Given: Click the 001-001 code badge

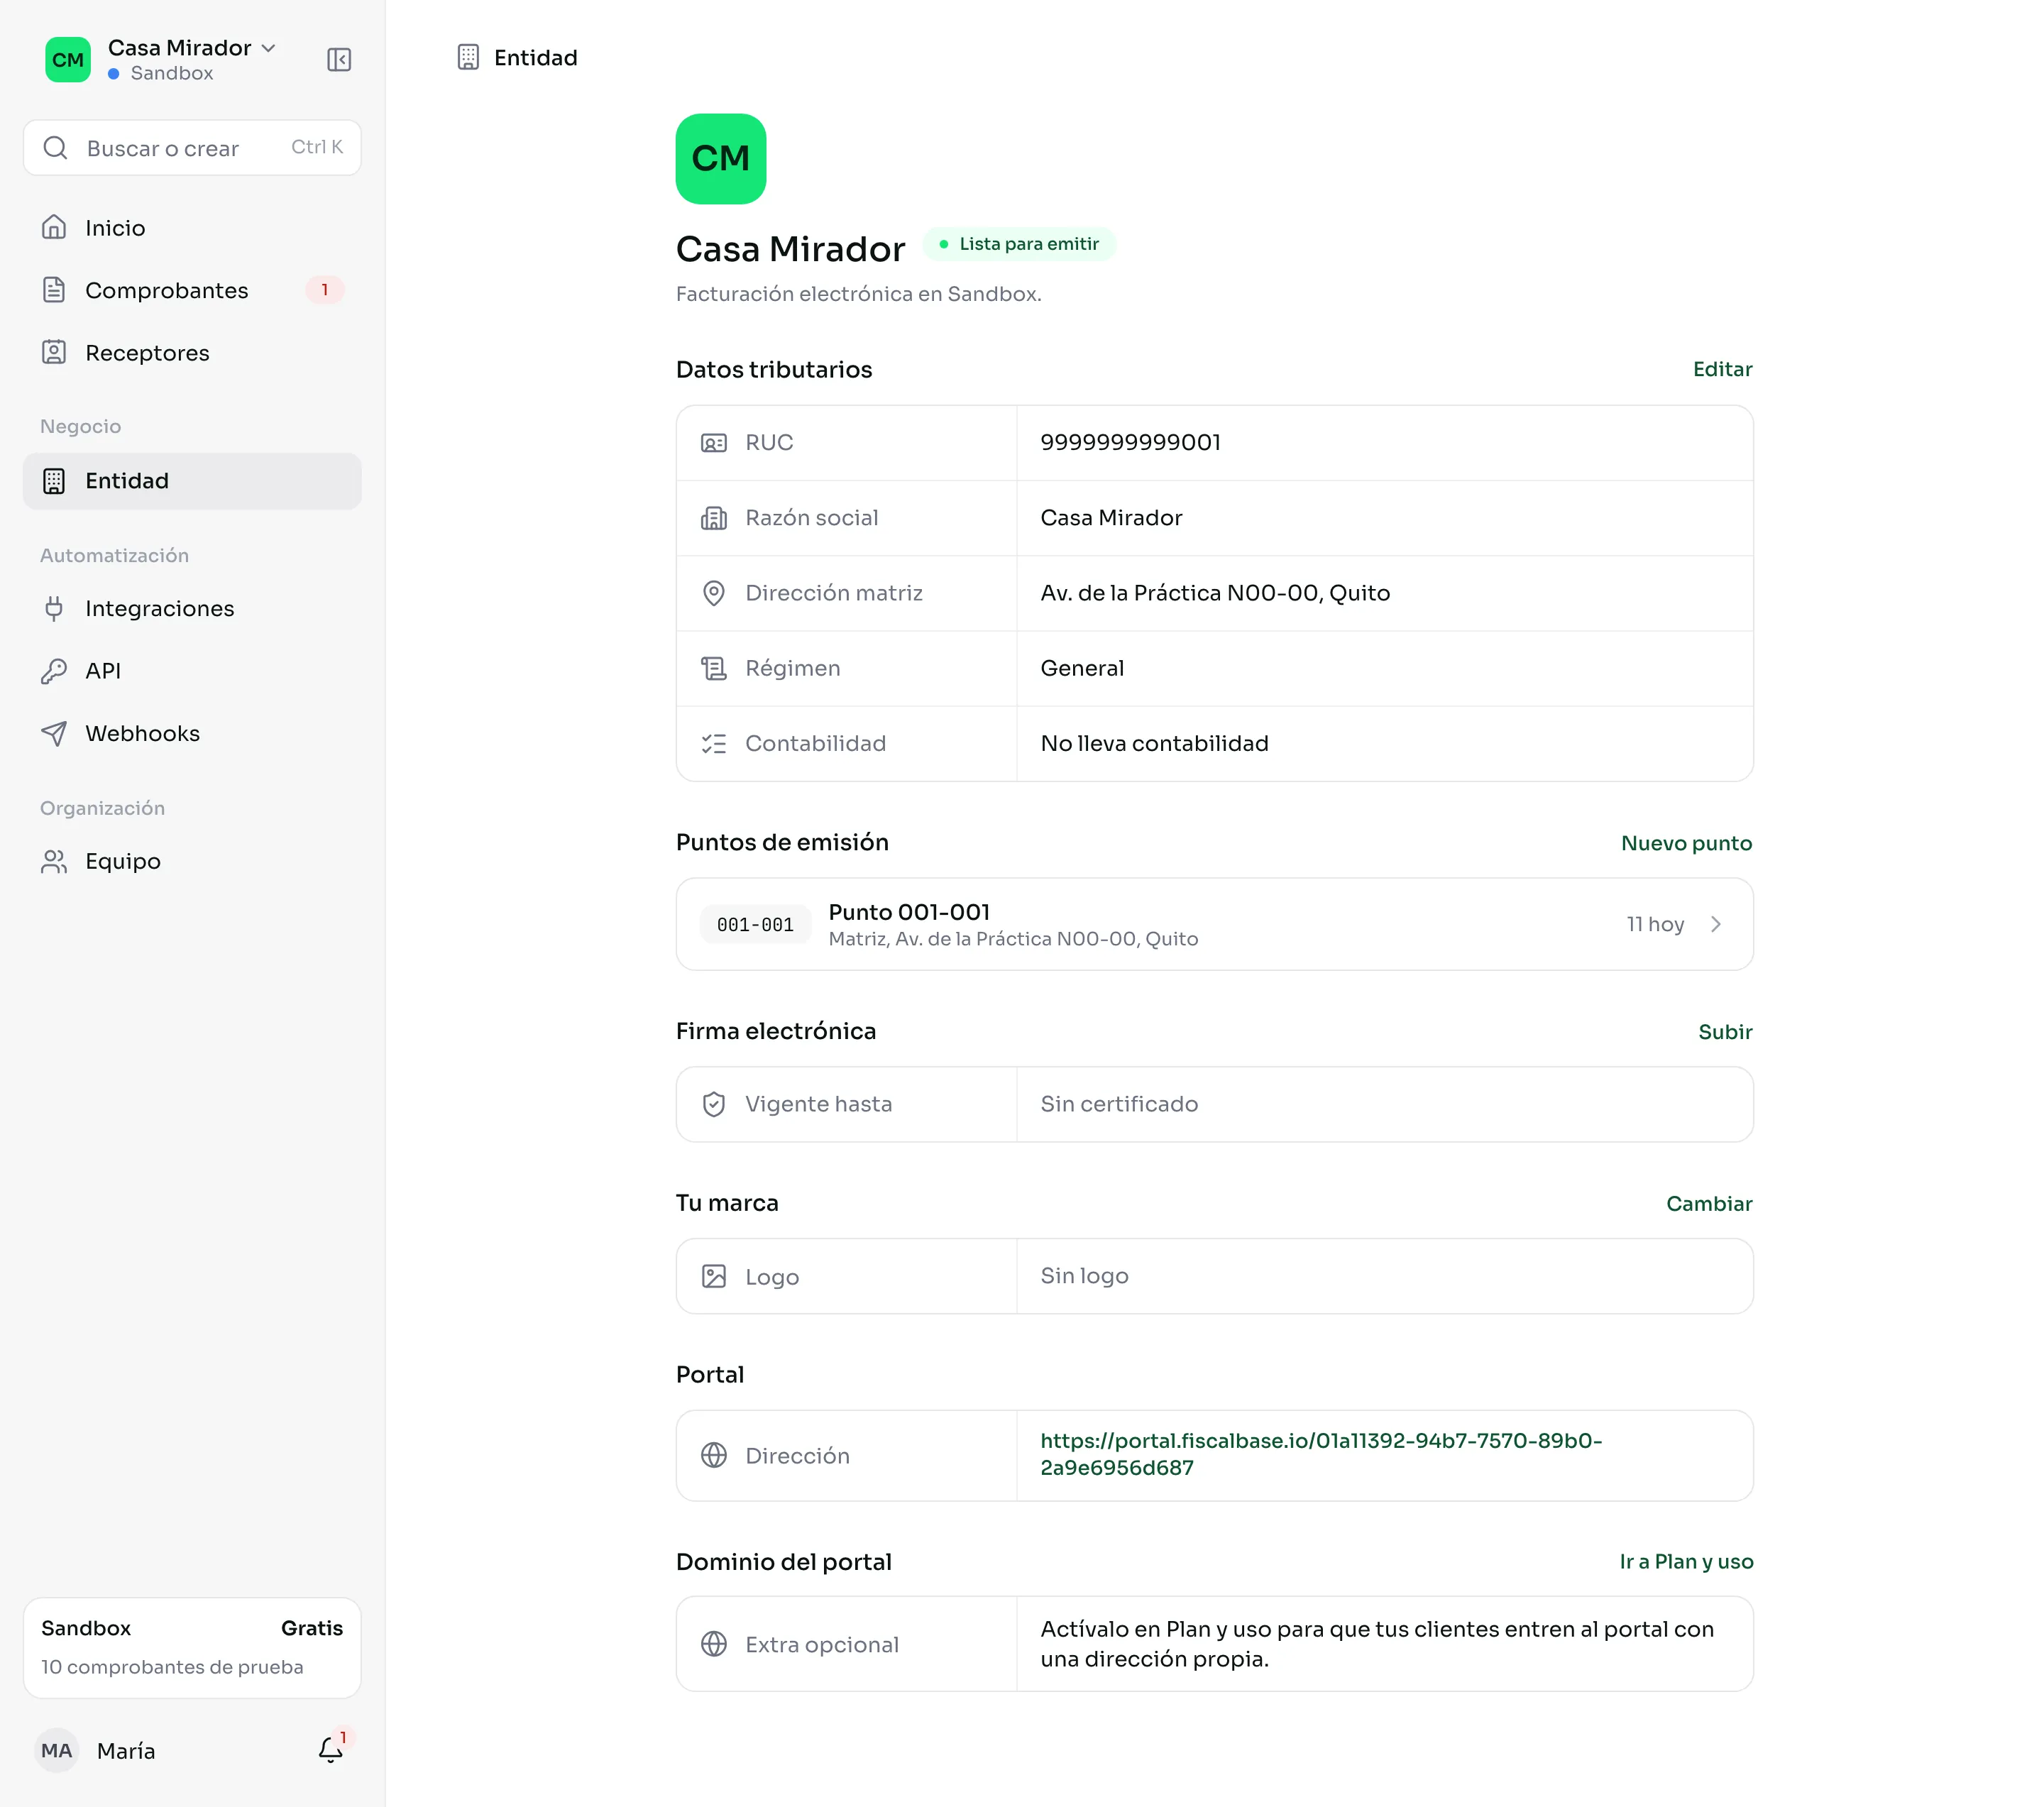Looking at the screenshot, I should (755, 925).
